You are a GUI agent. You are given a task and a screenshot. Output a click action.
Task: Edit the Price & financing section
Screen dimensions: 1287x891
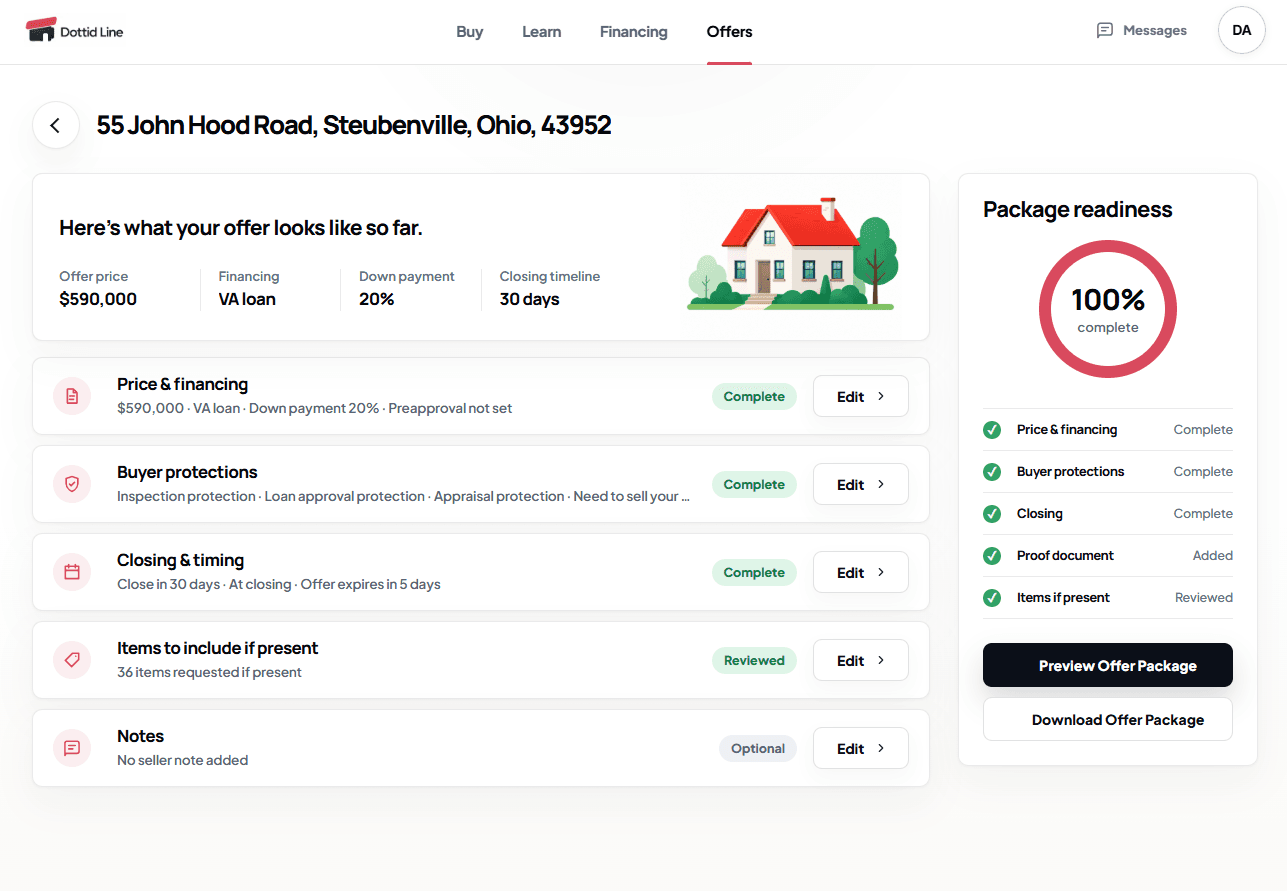861,396
